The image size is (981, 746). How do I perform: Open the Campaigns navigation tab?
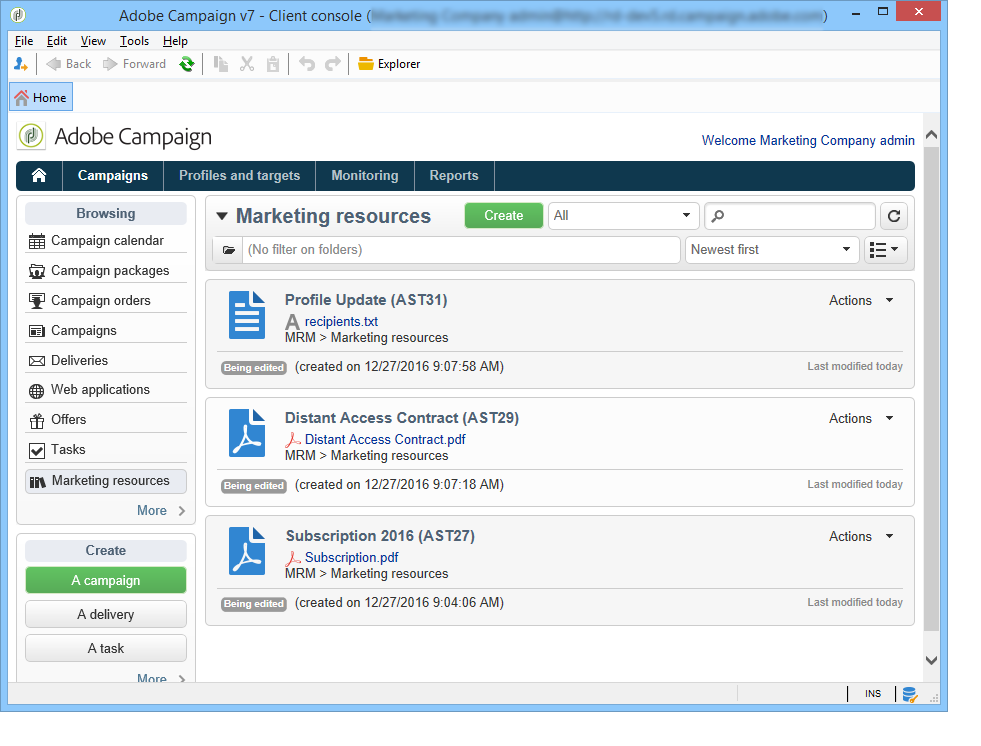(x=113, y=176)
